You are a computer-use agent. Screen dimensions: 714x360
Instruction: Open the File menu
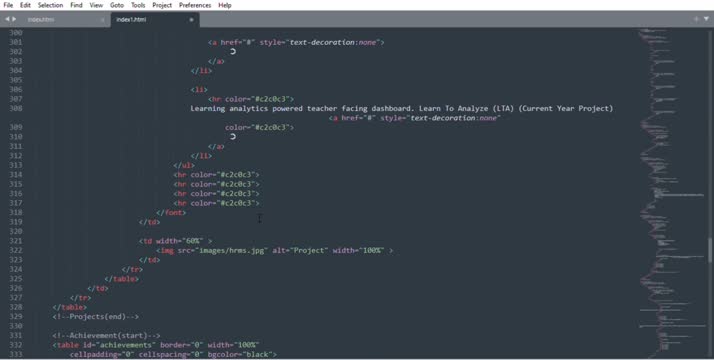[x=8, y=5]
